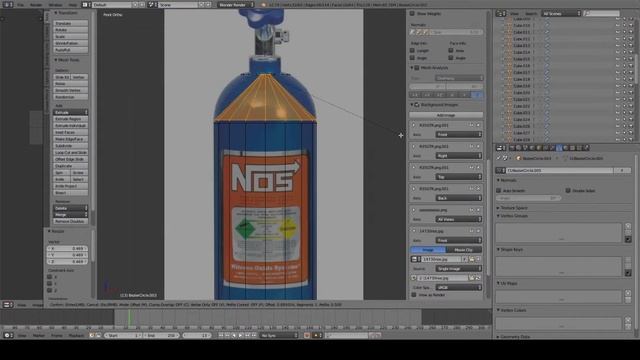The width and height of the screenshot is (640, 360).
Task: Open the File menu
Action: 20,5
